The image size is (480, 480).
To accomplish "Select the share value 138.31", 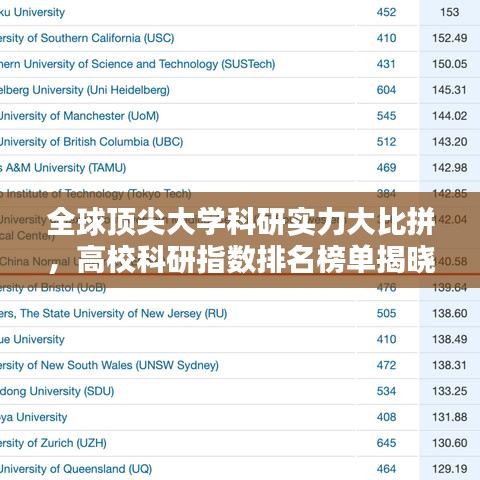I will [x=450, y=365].
